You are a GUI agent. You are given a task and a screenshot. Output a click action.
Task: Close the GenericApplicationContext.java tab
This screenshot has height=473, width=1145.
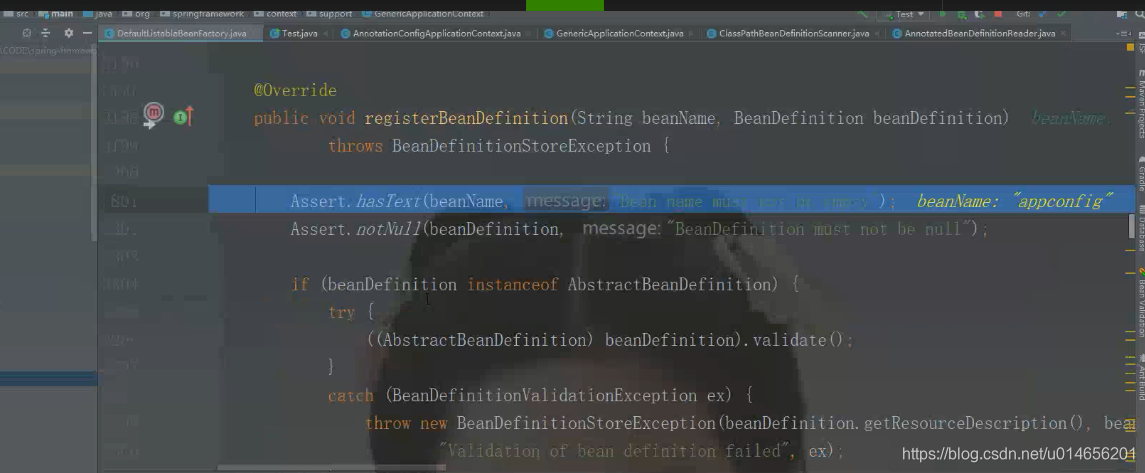(692, 34)
